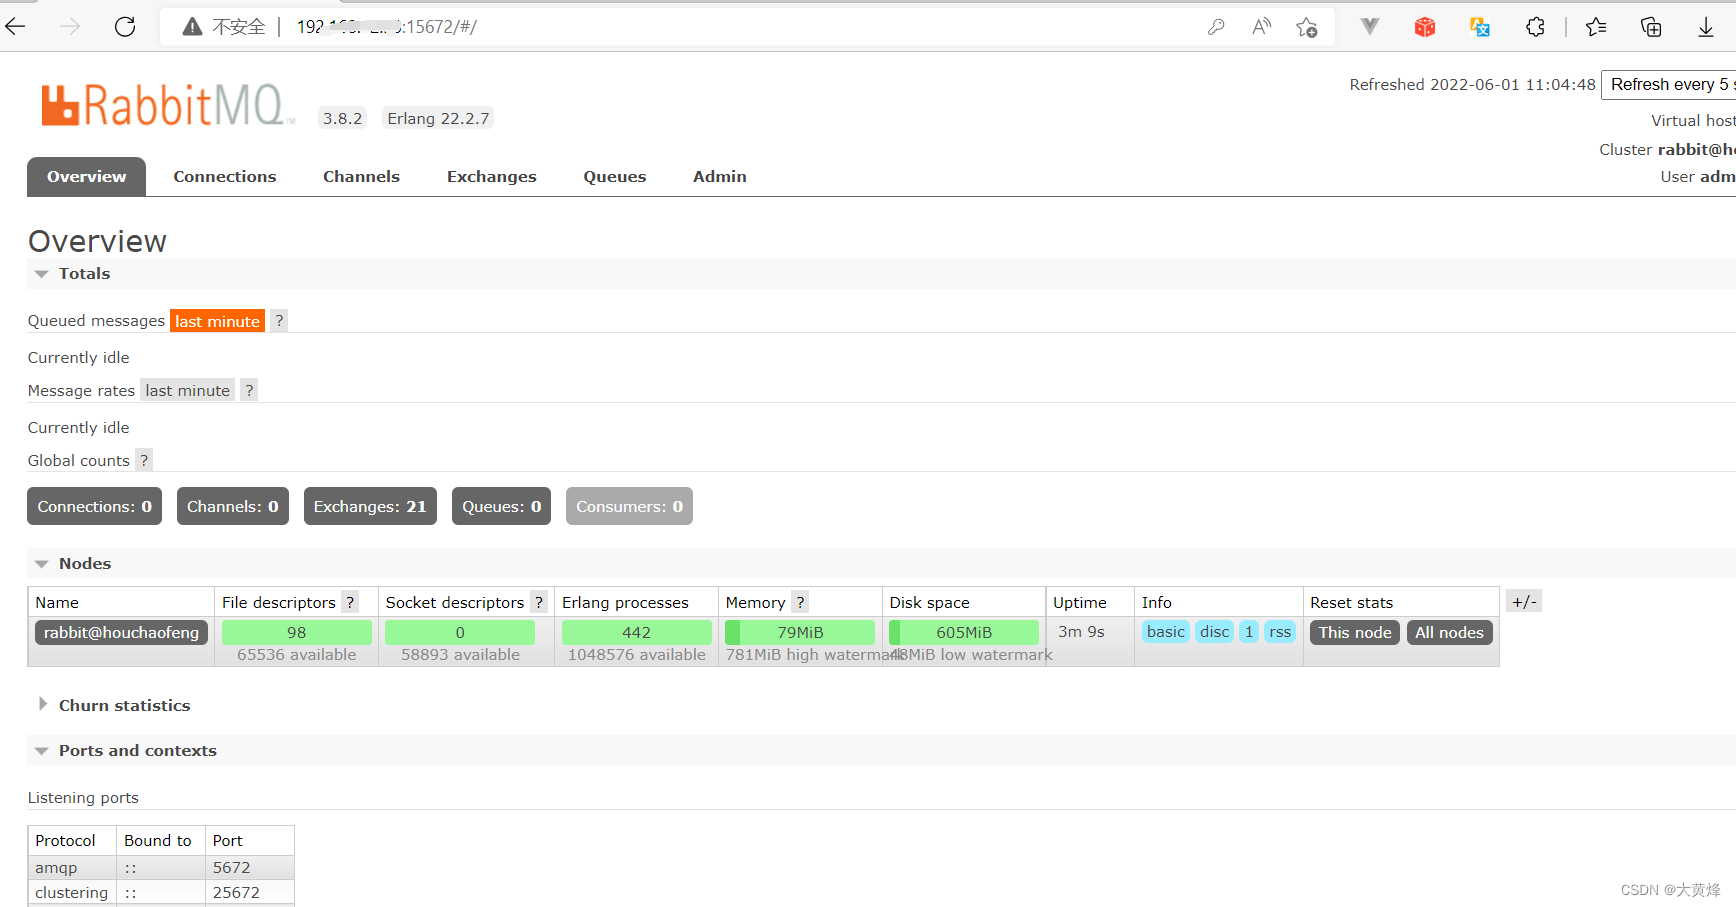Go to the Queues tab

click(x=615, y=177)
